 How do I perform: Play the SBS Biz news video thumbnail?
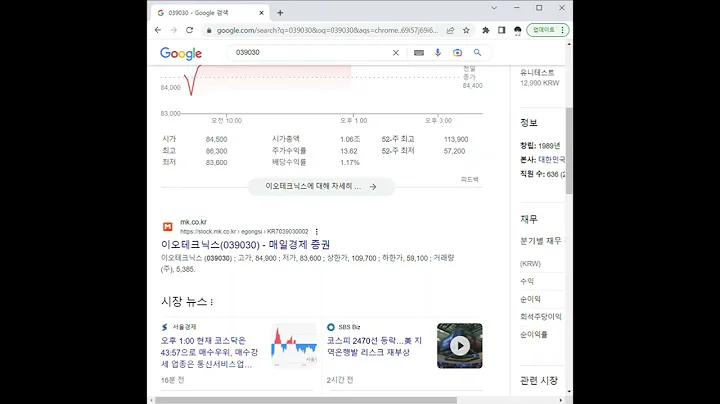click(460, 346)
